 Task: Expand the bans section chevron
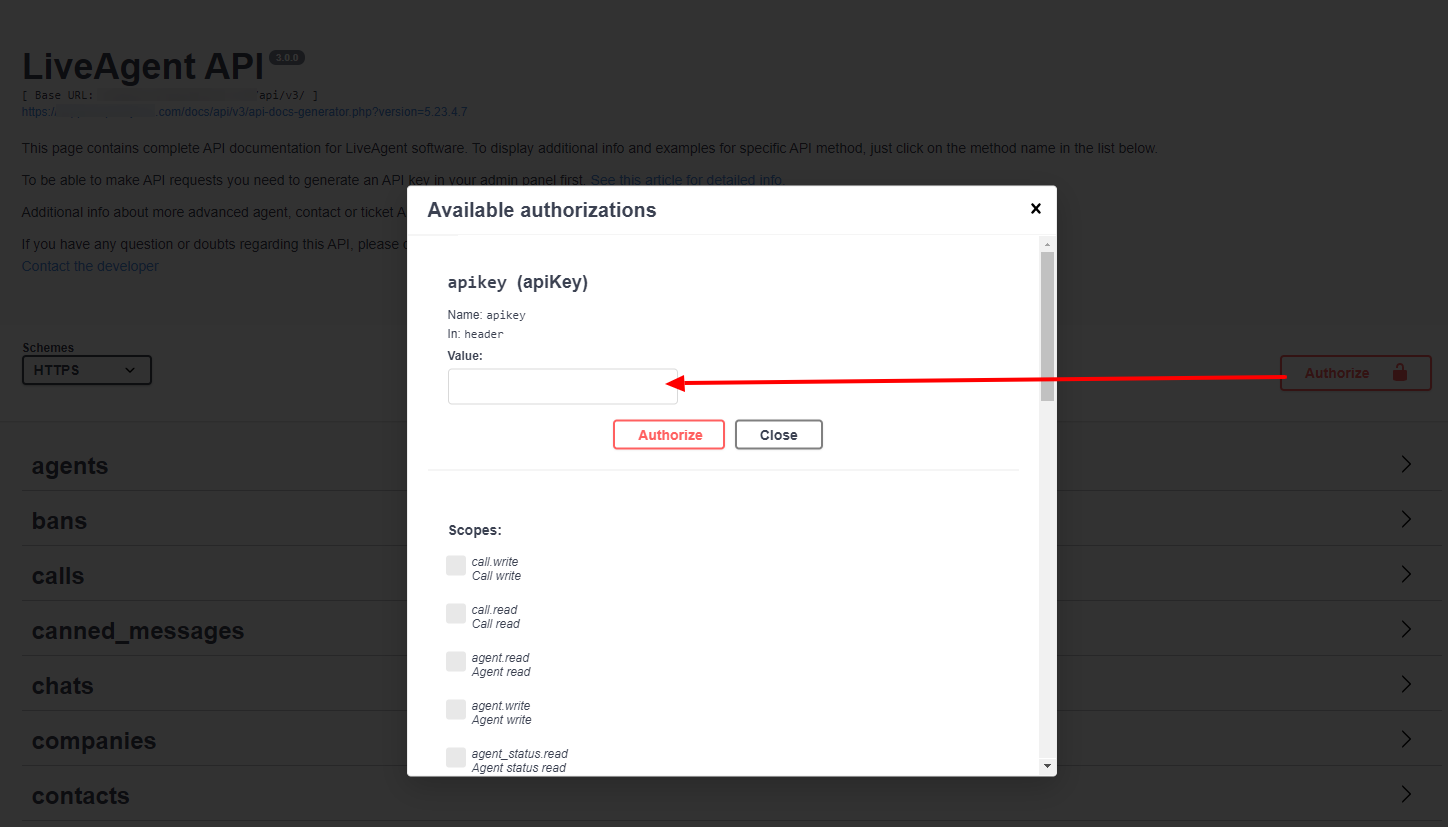(1406, 519)
